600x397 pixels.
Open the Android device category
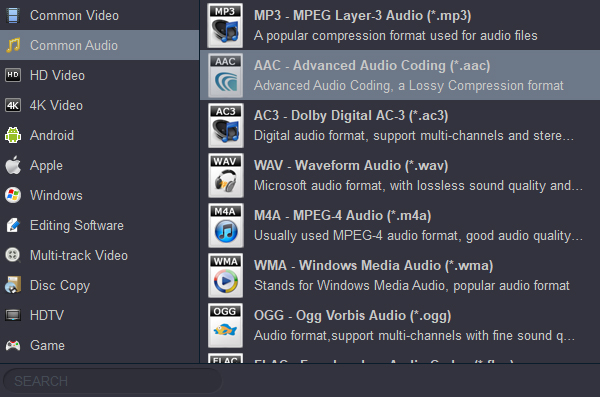coord(99,135)
